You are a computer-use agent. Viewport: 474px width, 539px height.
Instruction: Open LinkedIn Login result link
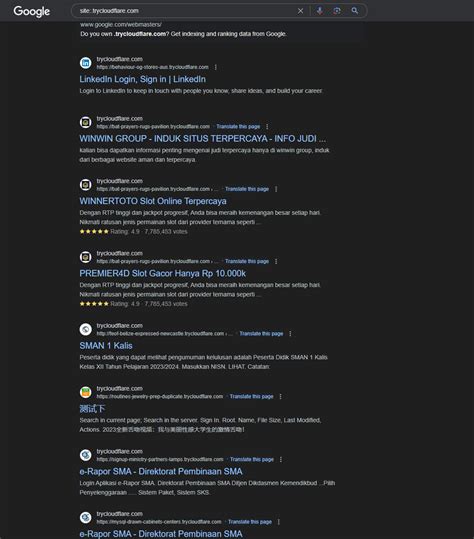(x=143, y=79)
